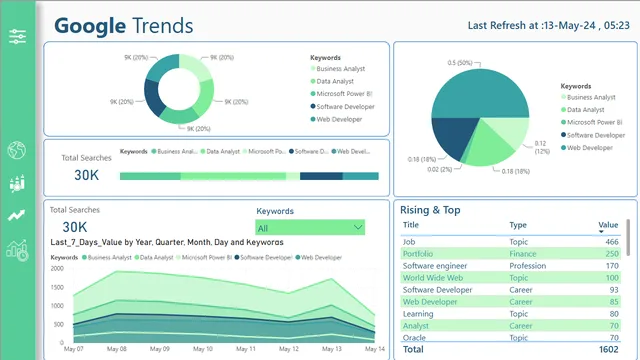Click the 'Portfolio' row in table
The image size is (640, 360).
[x=510, y=254]
